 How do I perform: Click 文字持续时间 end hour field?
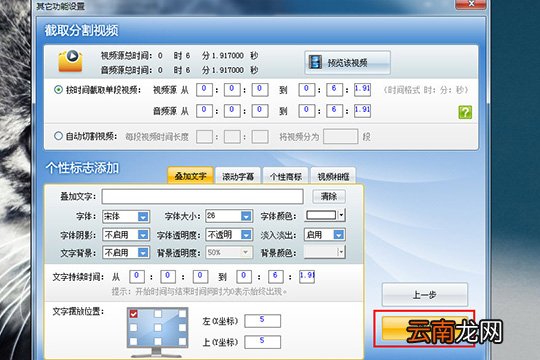pos(244,277)
